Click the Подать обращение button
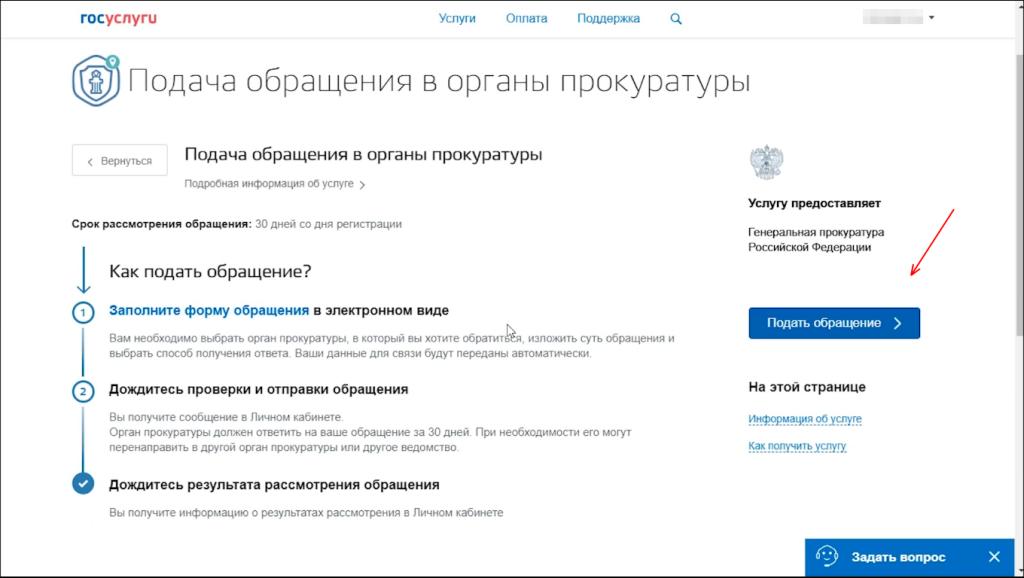 click(834, 323)
